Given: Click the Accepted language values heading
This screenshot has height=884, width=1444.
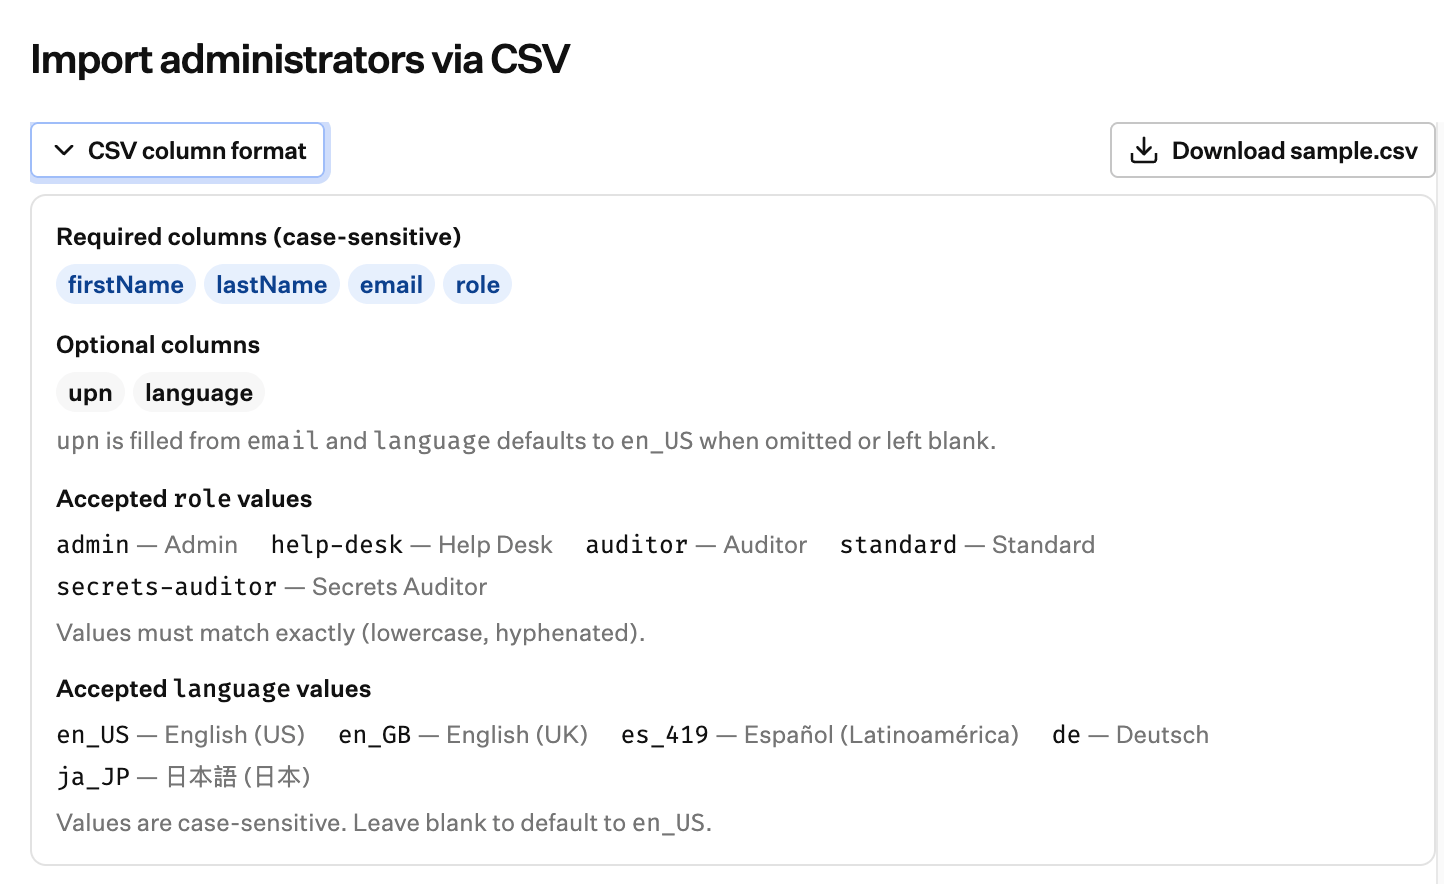Looking at the screenshot, I should (214, 689).
